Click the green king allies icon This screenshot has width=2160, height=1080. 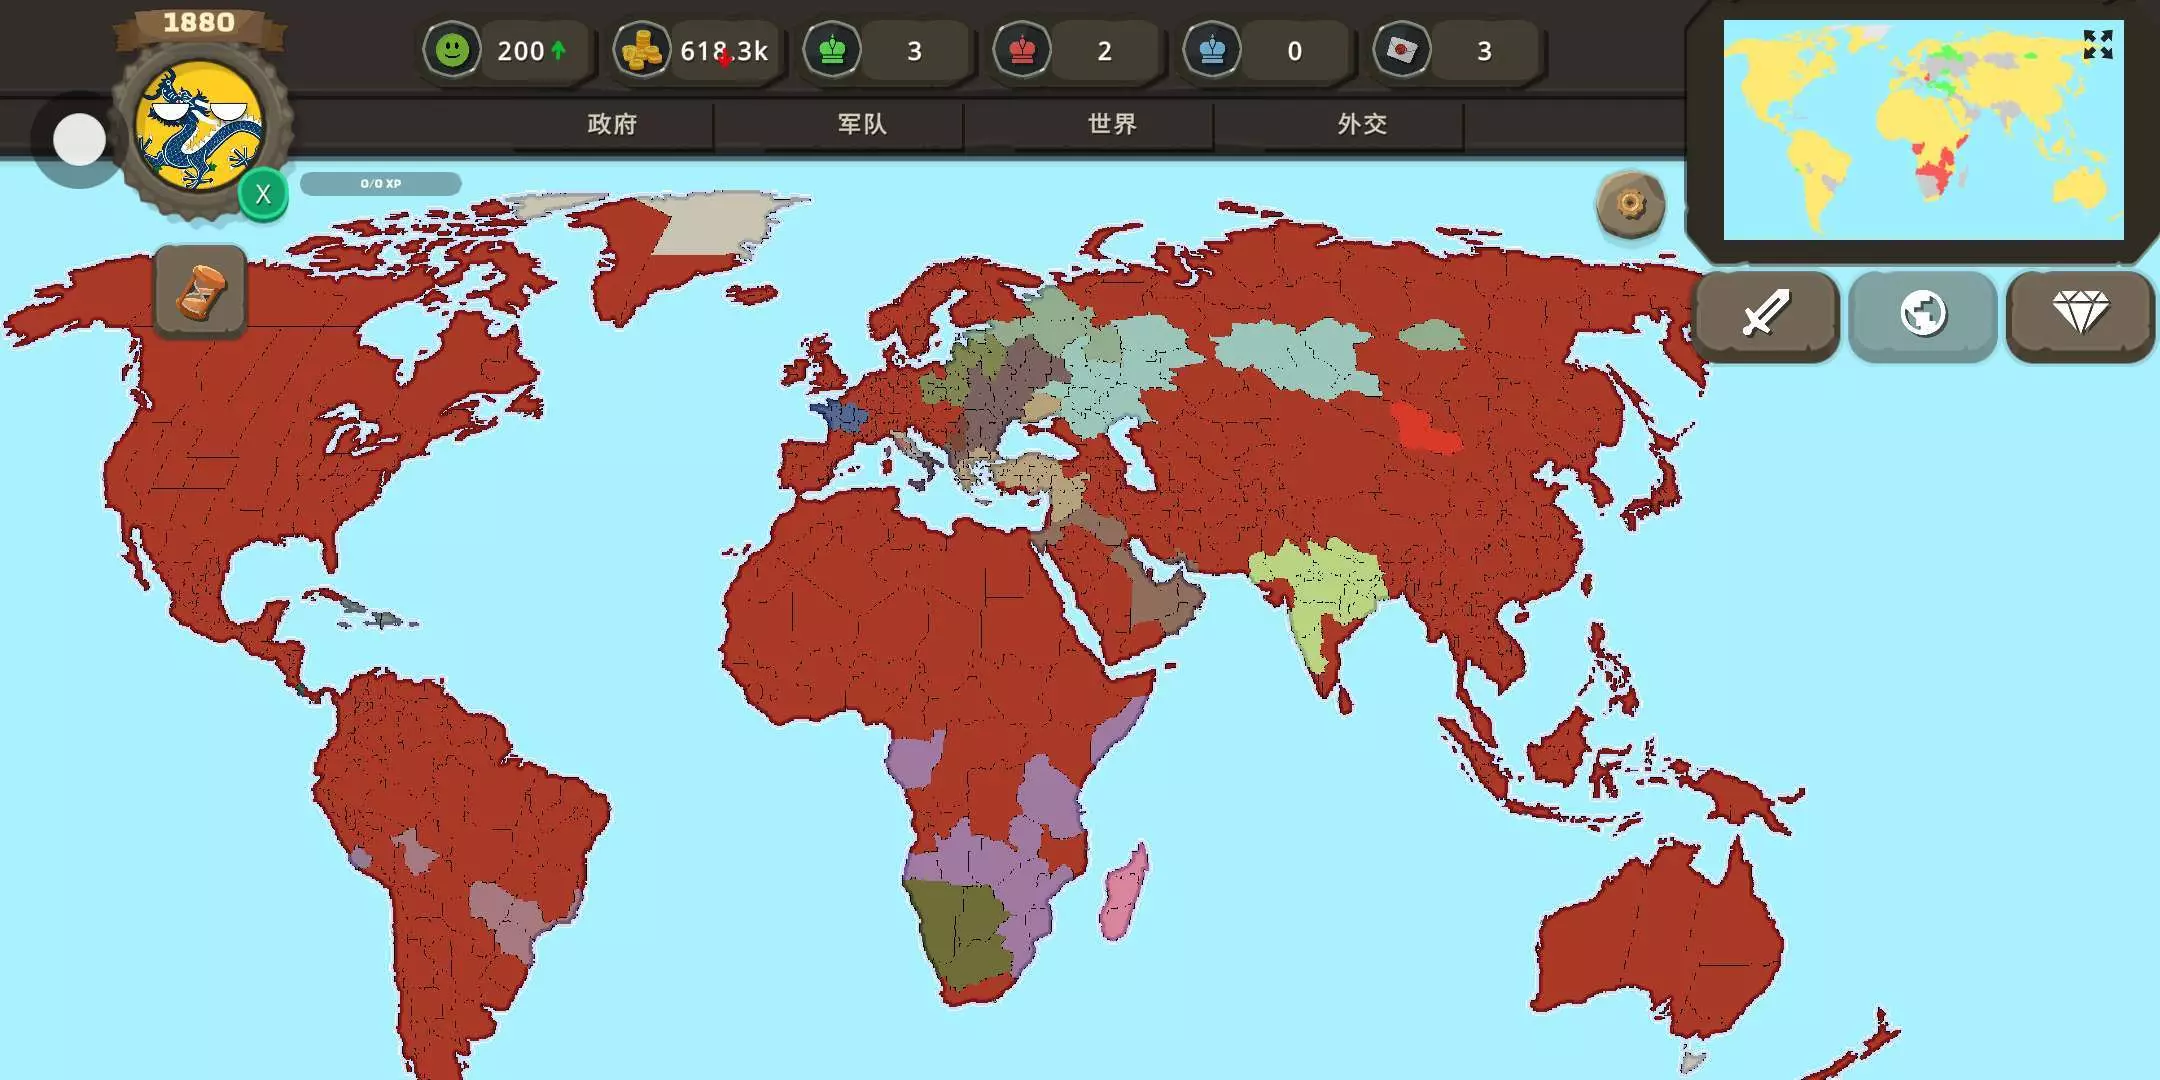pyautogui.click(x=832, y=50)
